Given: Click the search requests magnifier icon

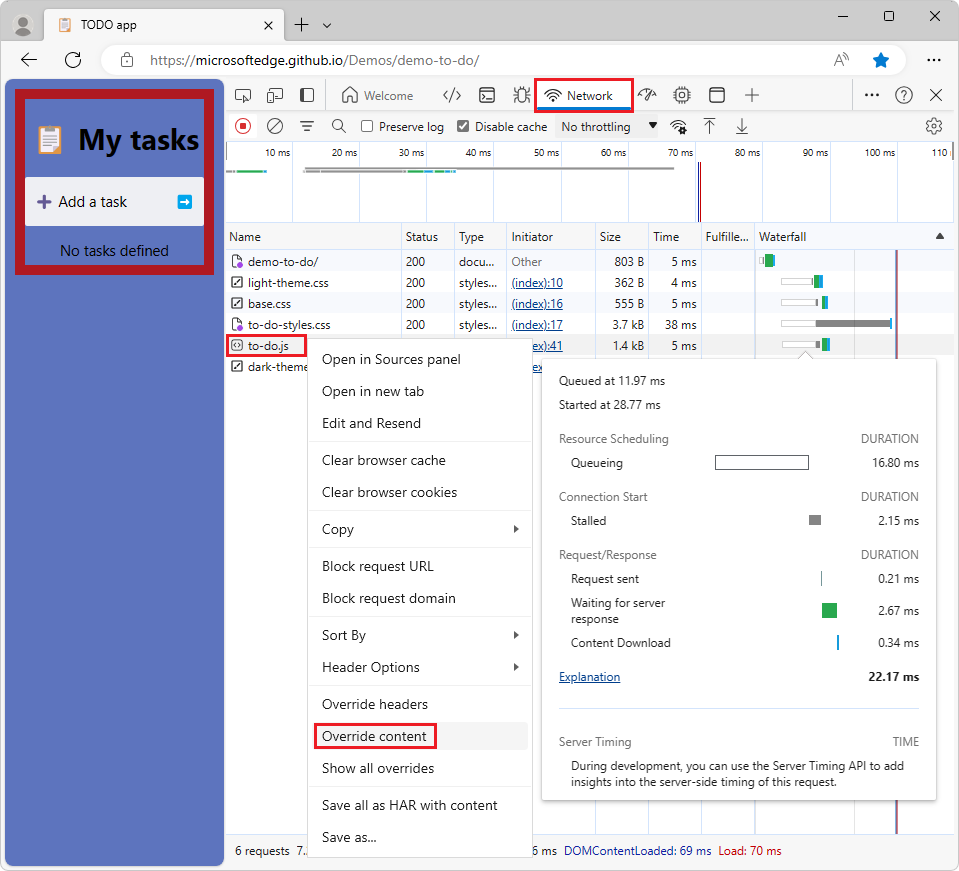Looking at the screenshot, I should pos(340,126).
